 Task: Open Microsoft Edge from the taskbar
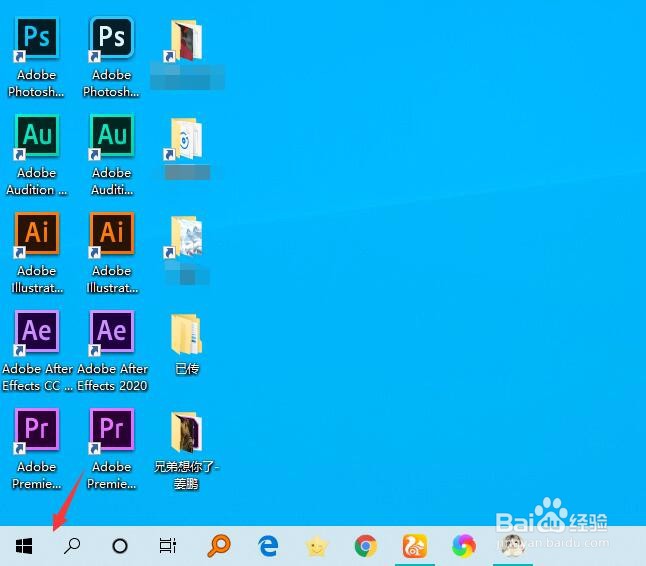click(x=268, y=546)
